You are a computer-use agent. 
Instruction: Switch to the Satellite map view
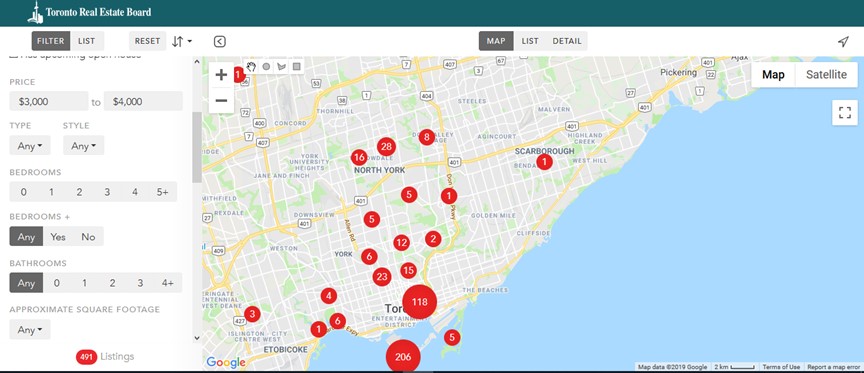[x=826, y=75]
